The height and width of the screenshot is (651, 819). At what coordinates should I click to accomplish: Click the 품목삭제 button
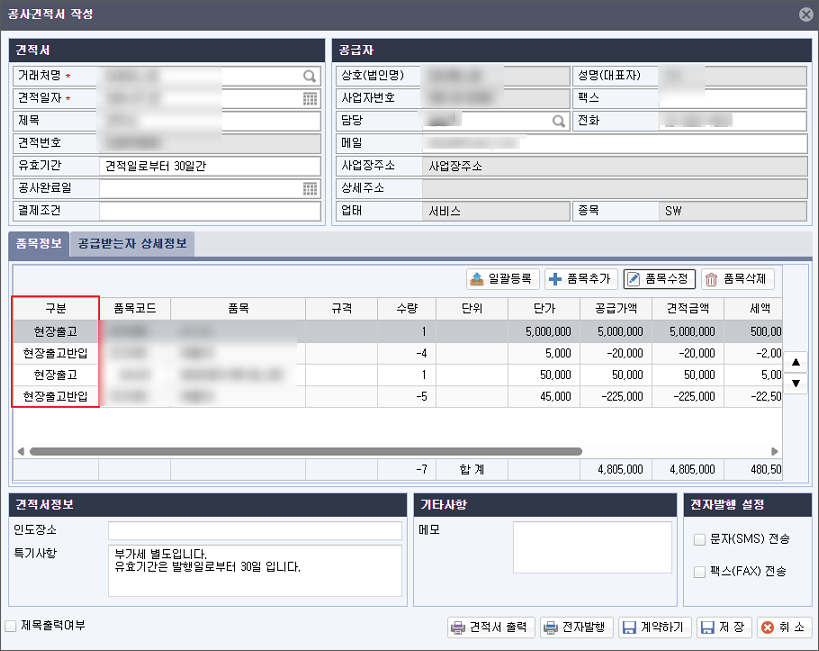point(738,279)
